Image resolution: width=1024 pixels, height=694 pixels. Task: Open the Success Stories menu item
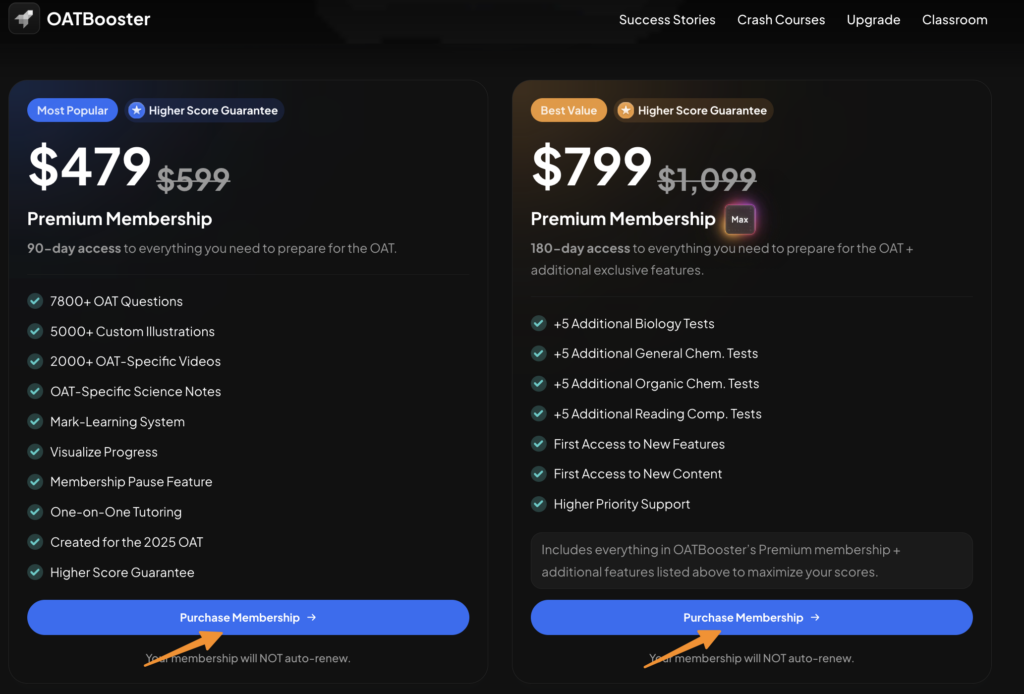(x=667, y=20)
